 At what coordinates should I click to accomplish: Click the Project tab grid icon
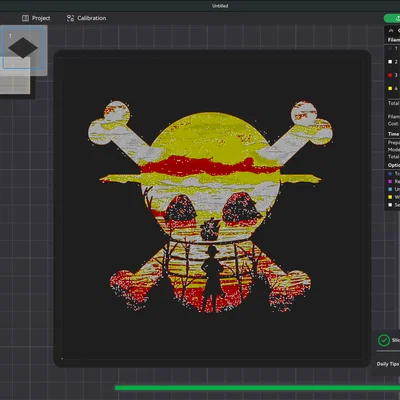click(25, 18)
